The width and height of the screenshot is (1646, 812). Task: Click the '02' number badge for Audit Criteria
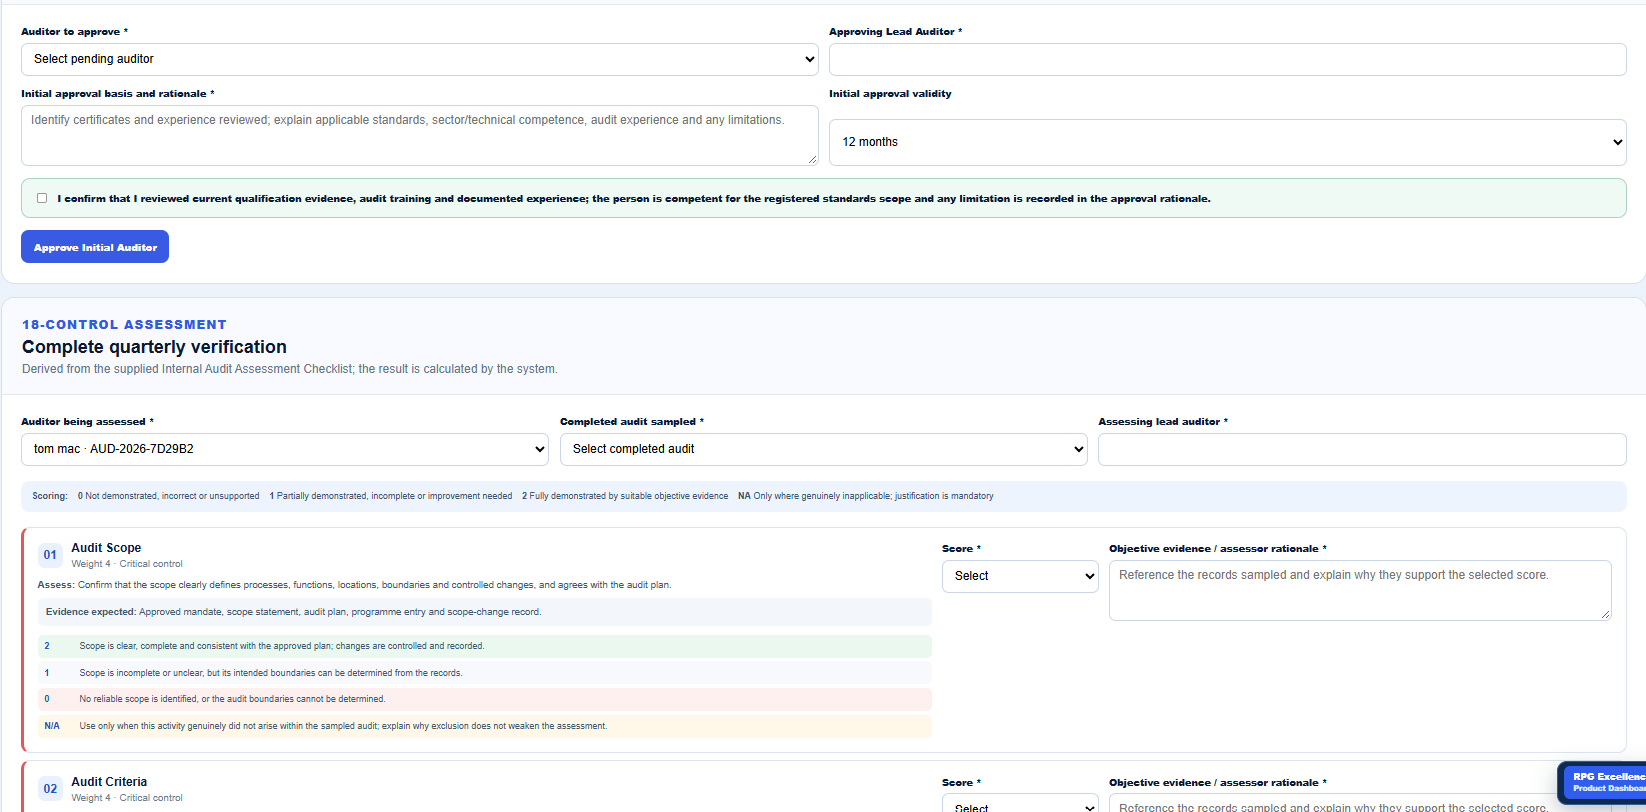[x=50, y=789]
